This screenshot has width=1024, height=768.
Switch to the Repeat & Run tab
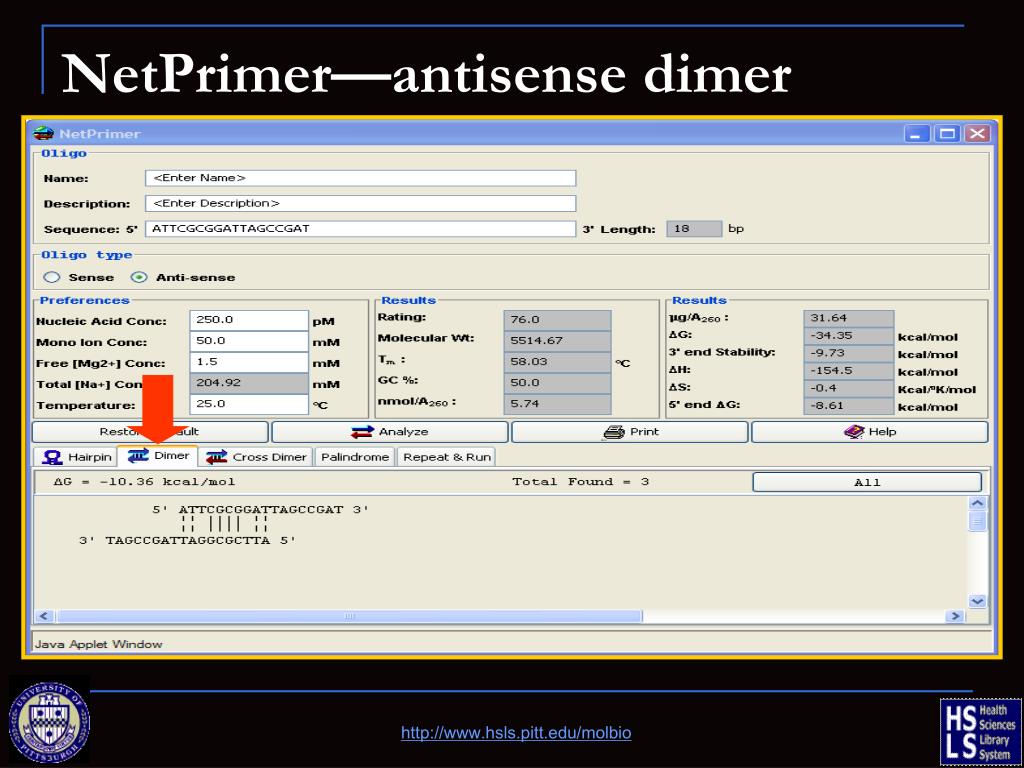click(x=447, y=457)
